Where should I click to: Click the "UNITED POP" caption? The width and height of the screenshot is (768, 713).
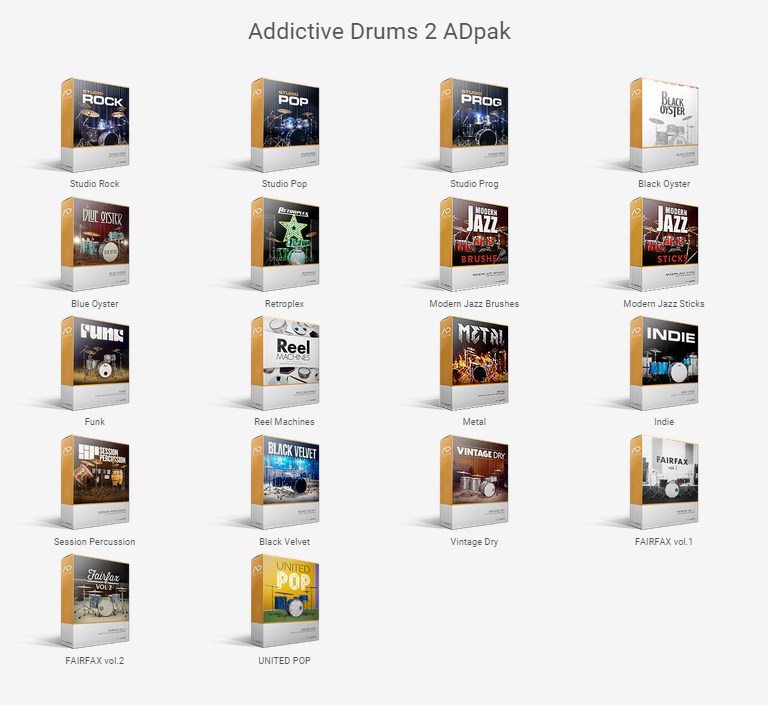285,661
